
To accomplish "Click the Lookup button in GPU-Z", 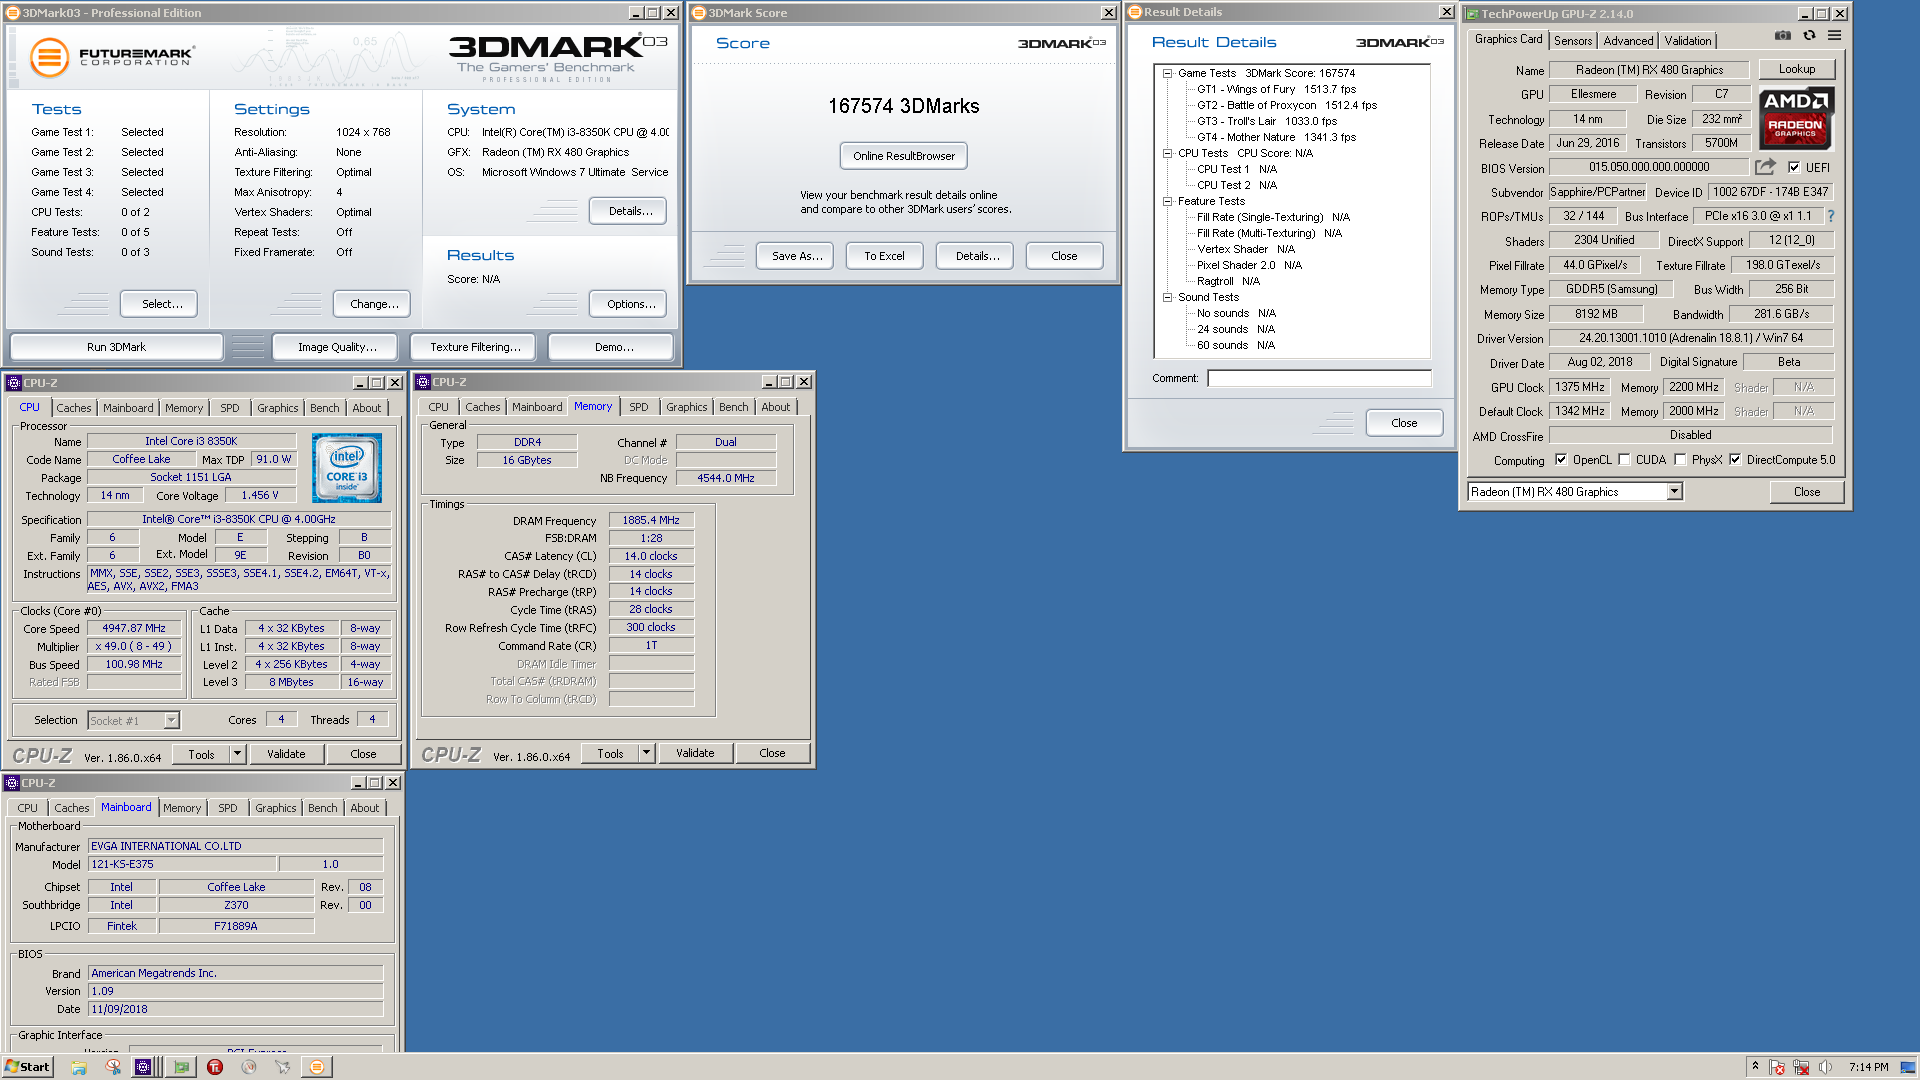I will click(x=1797, y=69).
